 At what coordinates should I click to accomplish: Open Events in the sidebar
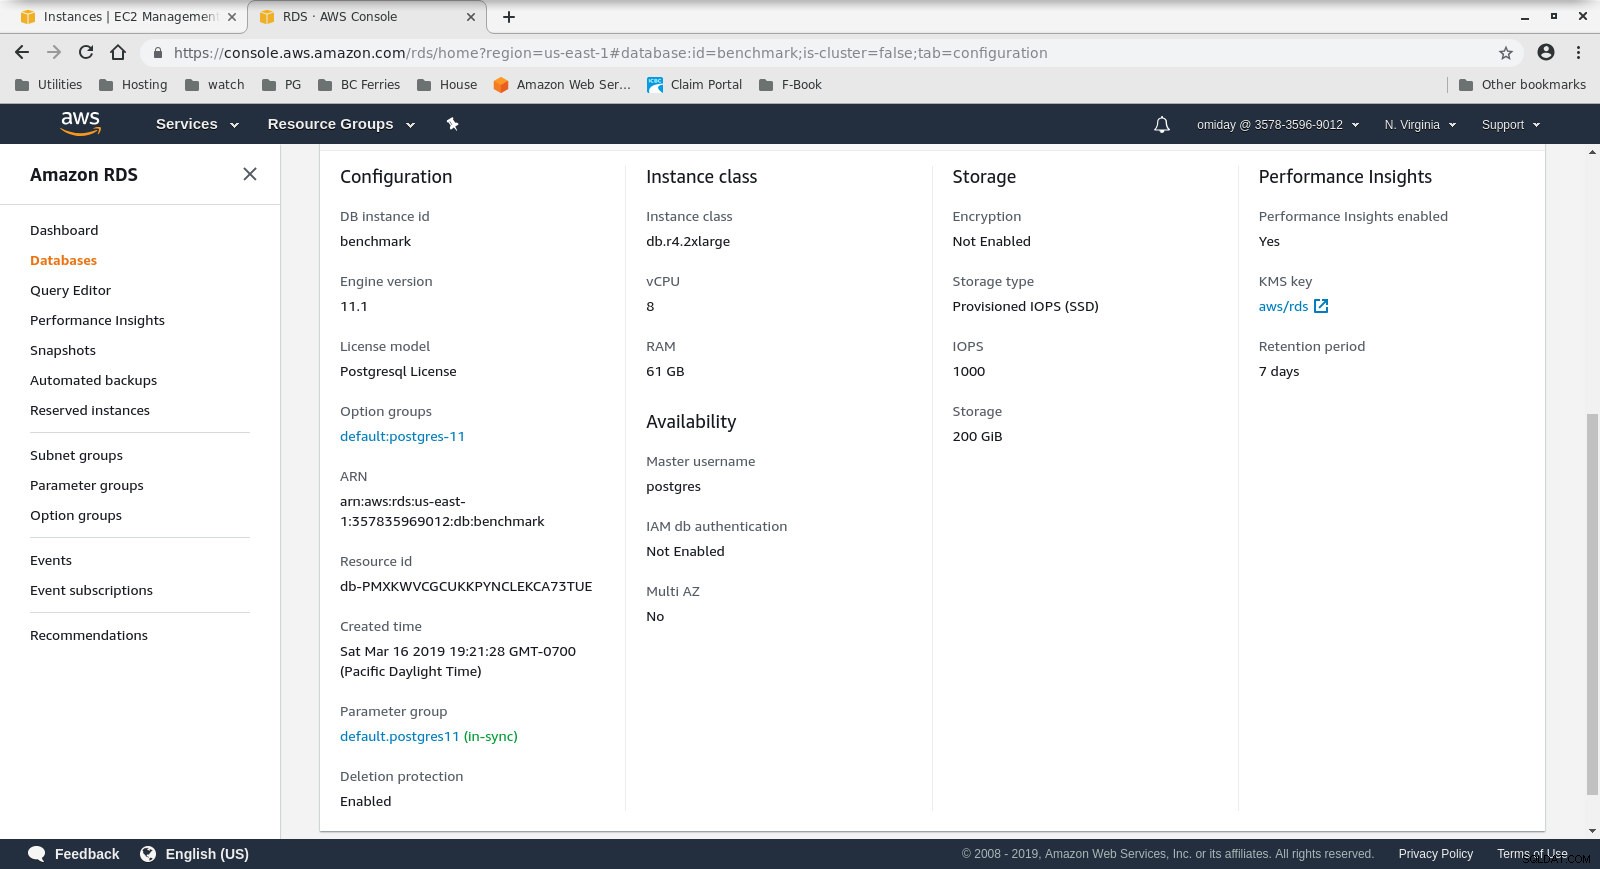click(51, 560)
